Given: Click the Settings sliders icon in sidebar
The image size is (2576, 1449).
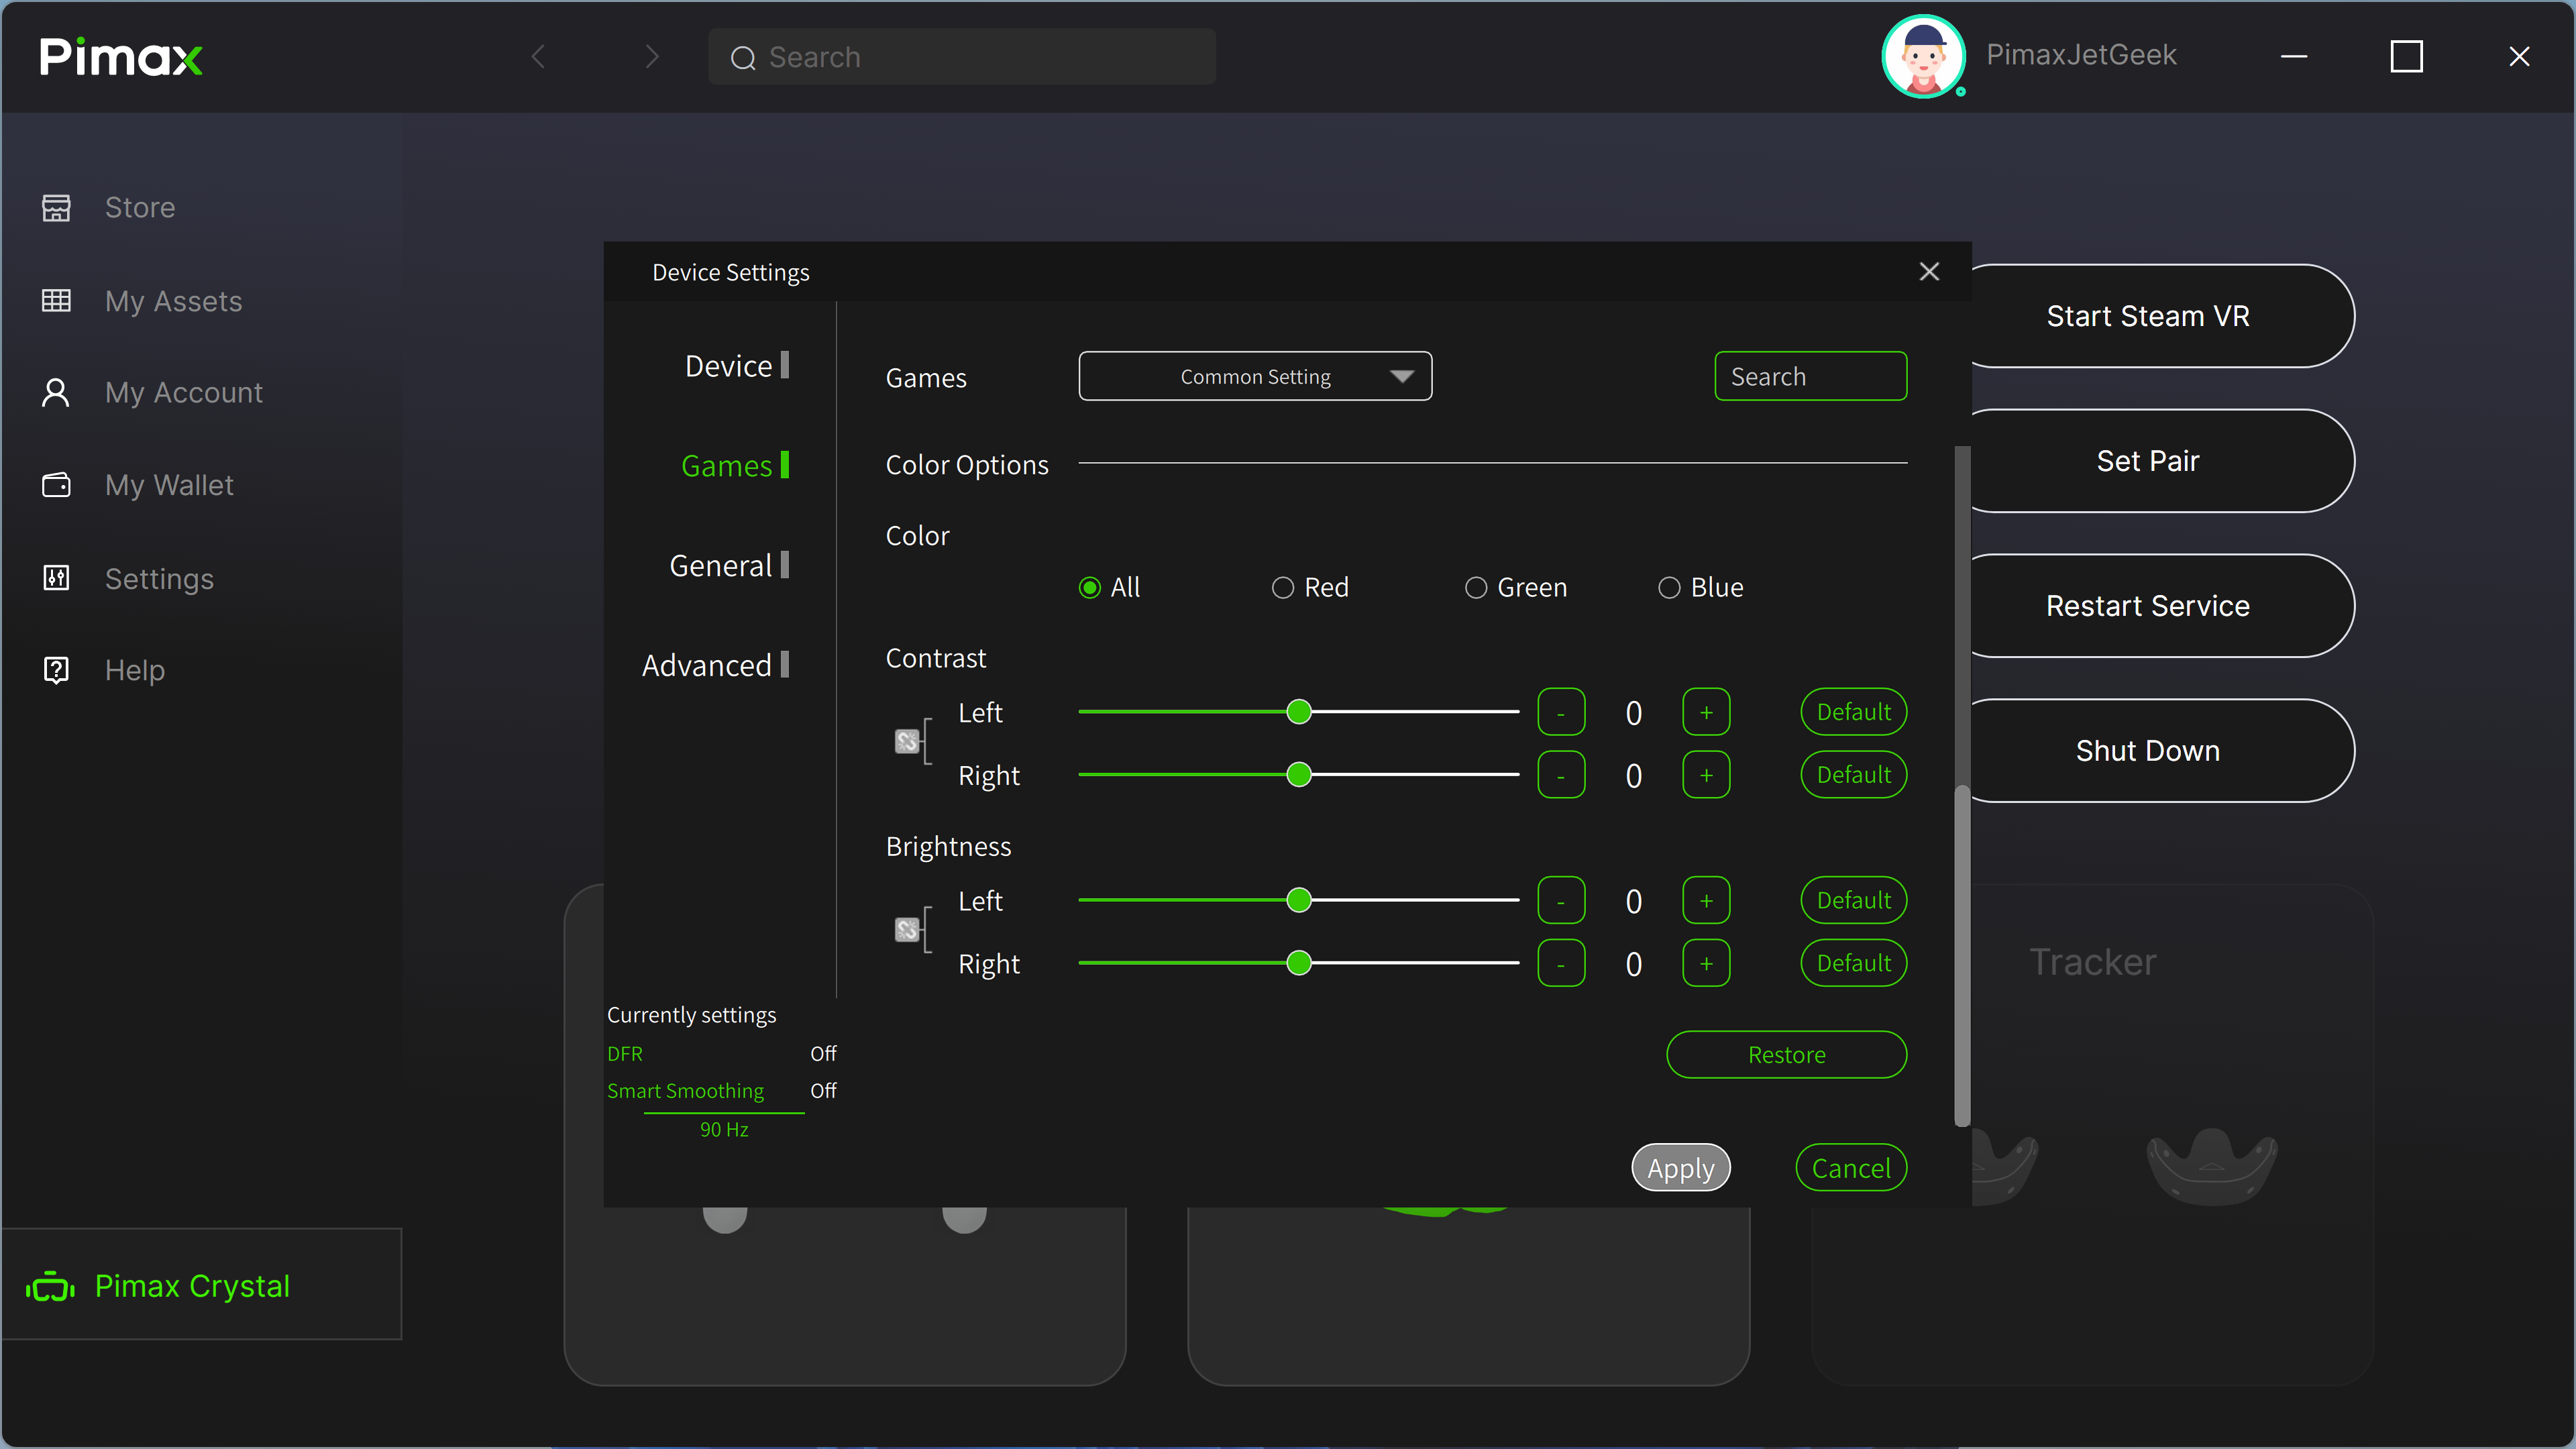Looking at the screenshot, I should tap(56, 578).
